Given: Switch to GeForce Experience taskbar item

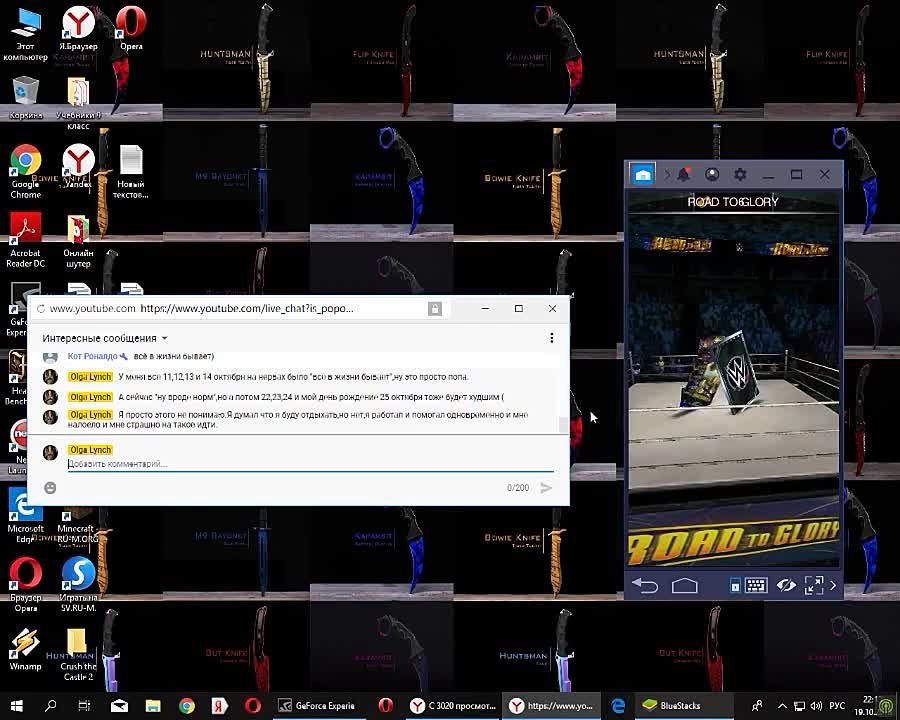Looking at the screenshot, I should point(319,706).
